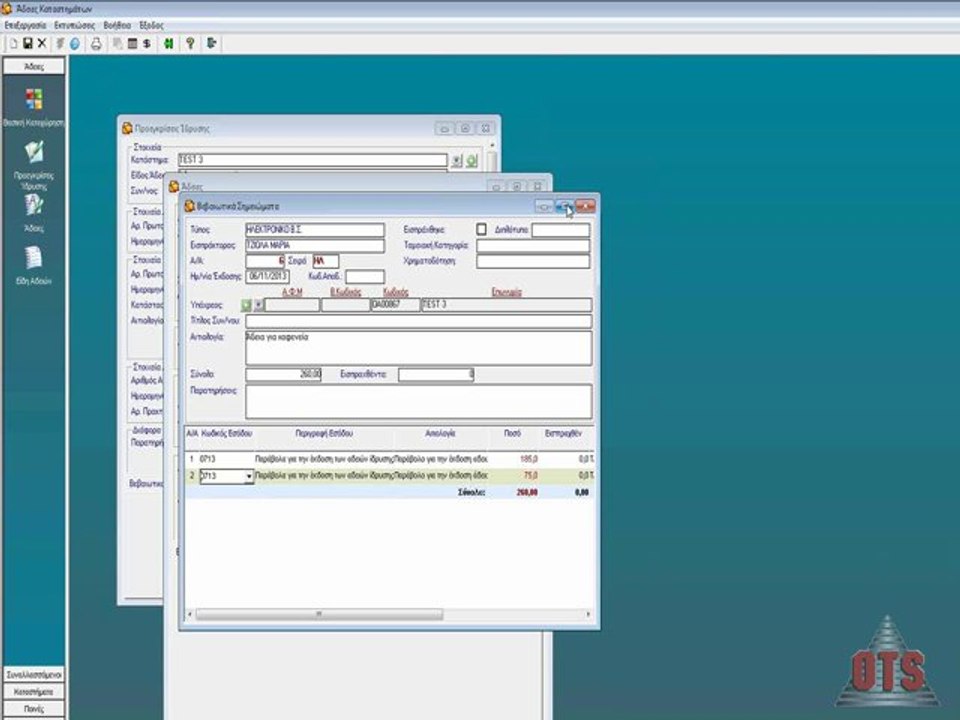Click the Επωνυμία red link label

point(507,293)
